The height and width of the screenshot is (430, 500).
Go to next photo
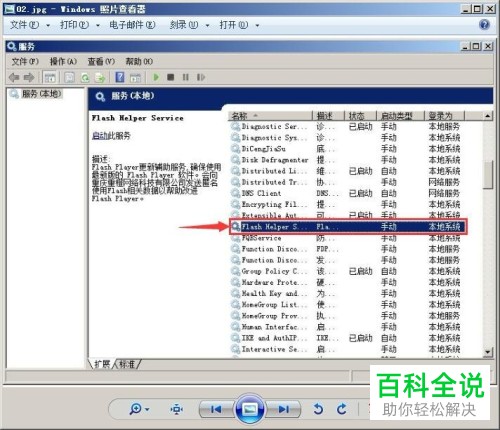tap(284, 409)
